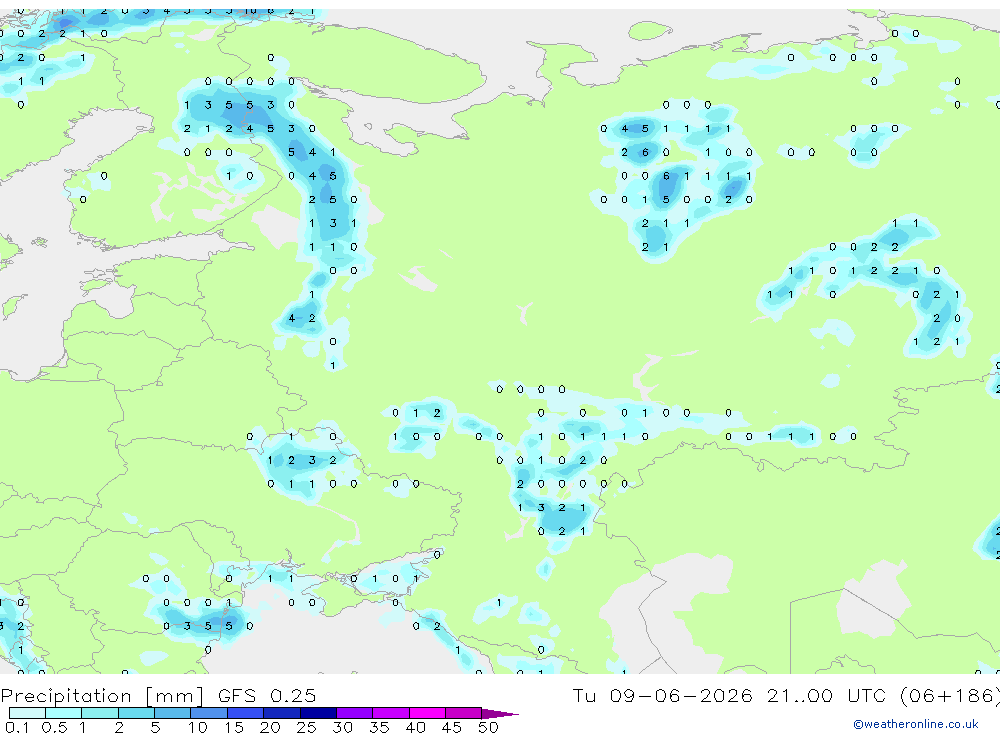Click the legend swatch between 10 and 15

(209, 713)
